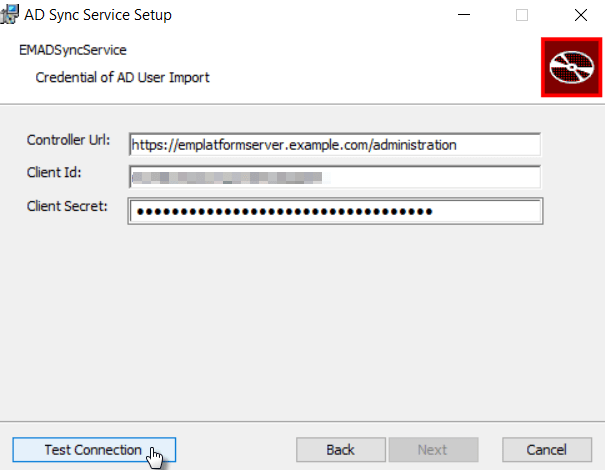Image resolution: width=605 pixels, height=470 pixels.
Task: Click the Client Secret label
Action: tap(67, 206)
